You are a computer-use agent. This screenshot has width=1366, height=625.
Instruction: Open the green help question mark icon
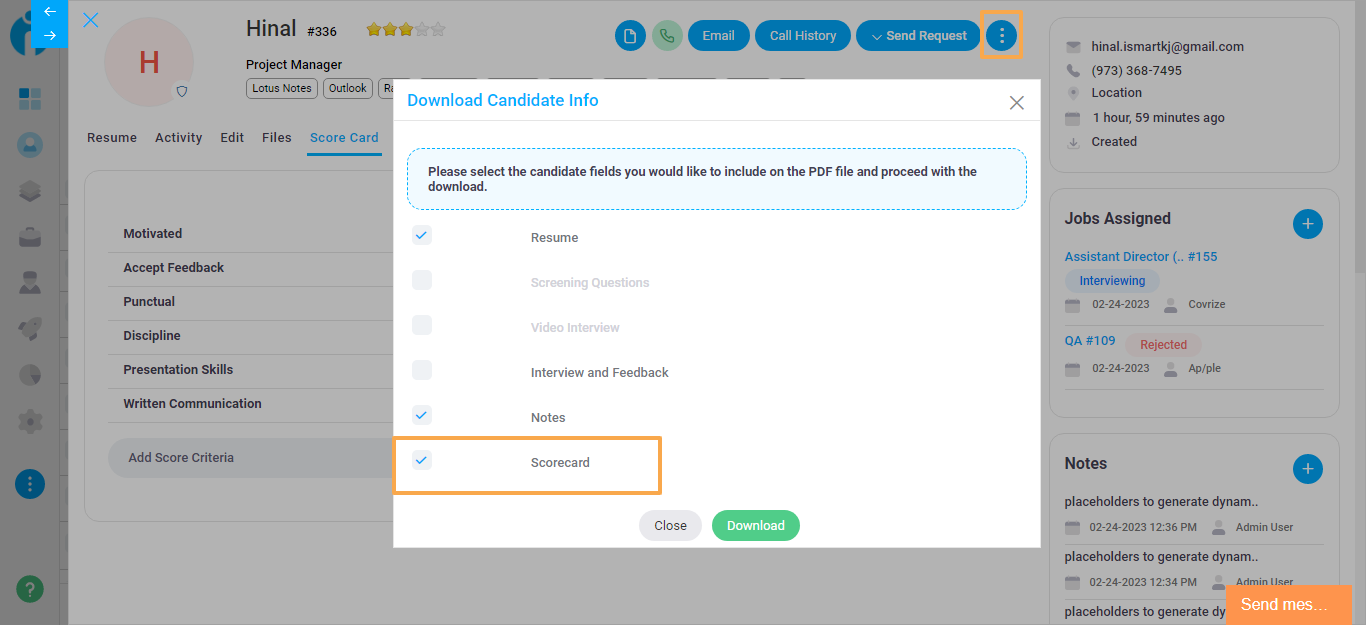click(30, 589)
